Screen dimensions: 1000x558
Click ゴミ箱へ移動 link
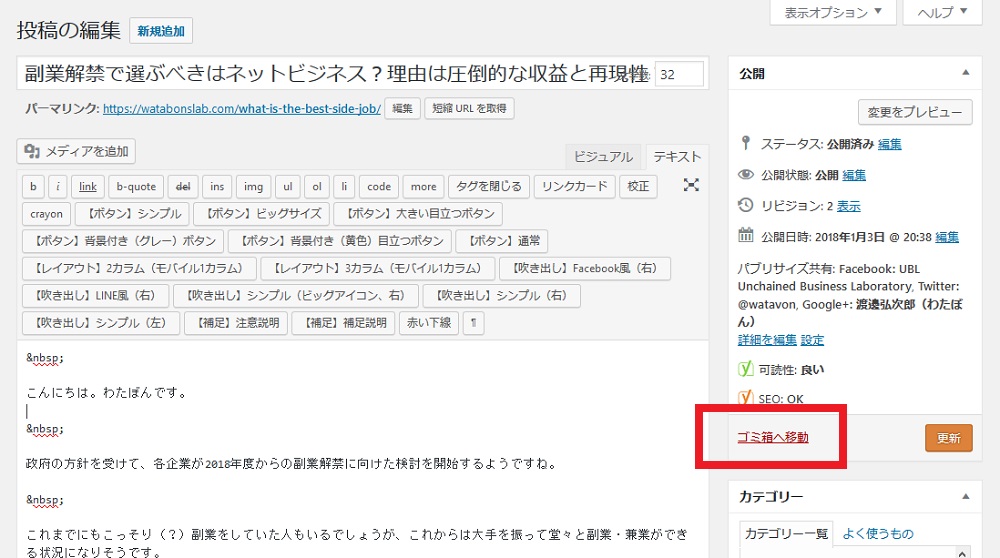pyautogui.click(x=773, y=437)
